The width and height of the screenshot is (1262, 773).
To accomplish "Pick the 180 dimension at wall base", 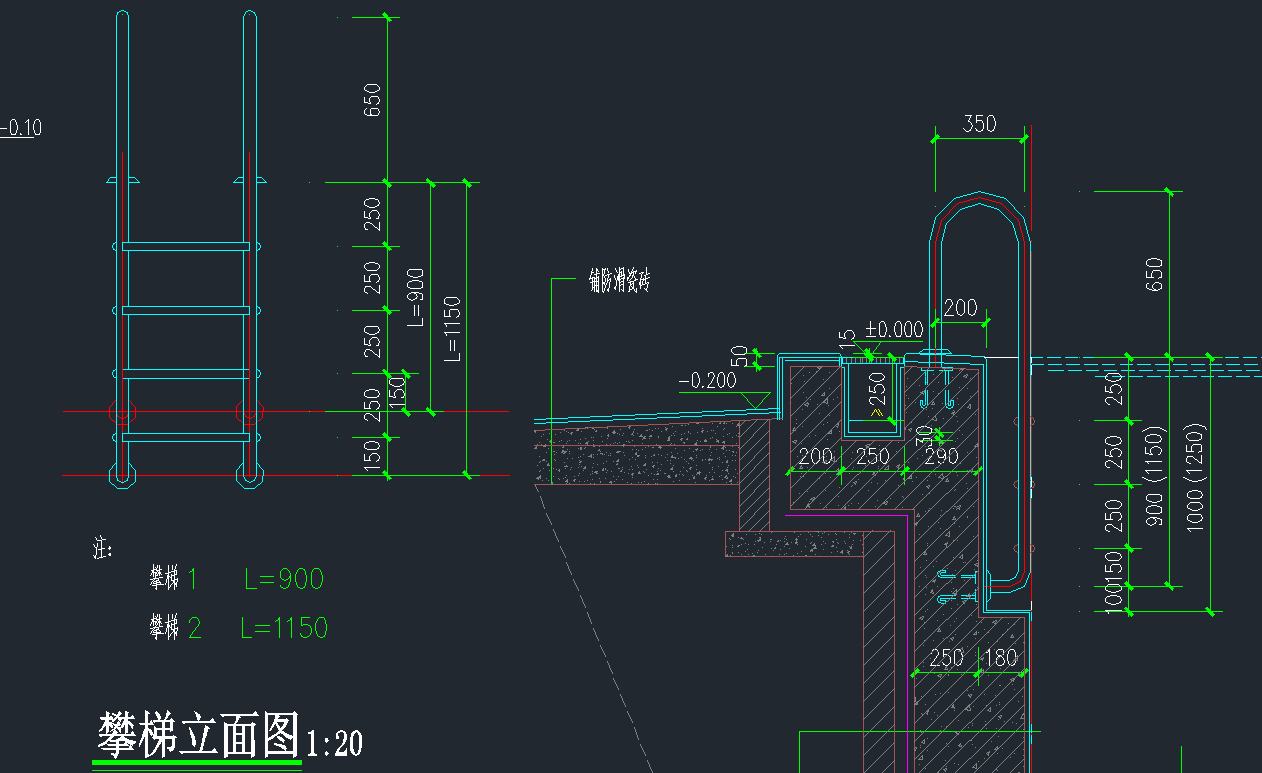I will click(x=1000, y=657).
